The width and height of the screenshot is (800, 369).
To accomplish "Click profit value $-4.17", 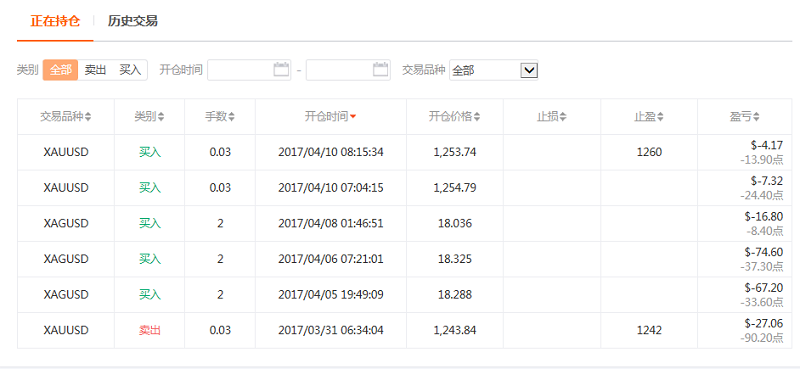I will coord(767,145).
